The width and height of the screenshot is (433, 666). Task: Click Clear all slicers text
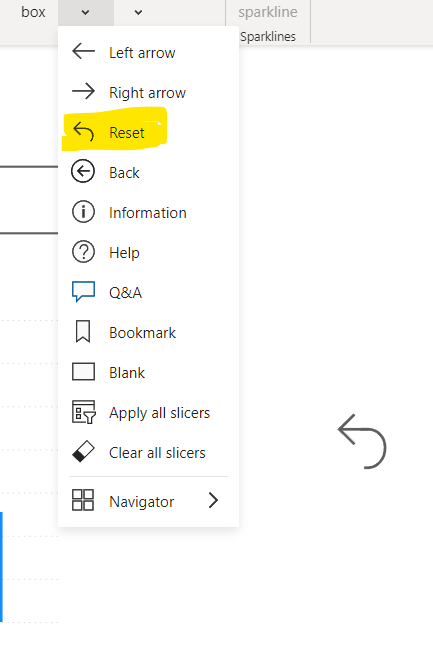click(x=157, y=453)
